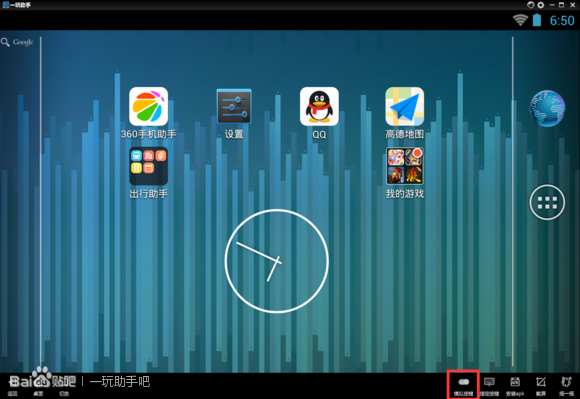The height and width of the screenshot is (399, 580).
Task: Close the 一玩助手 window
Action: click(x=573, y=5)
